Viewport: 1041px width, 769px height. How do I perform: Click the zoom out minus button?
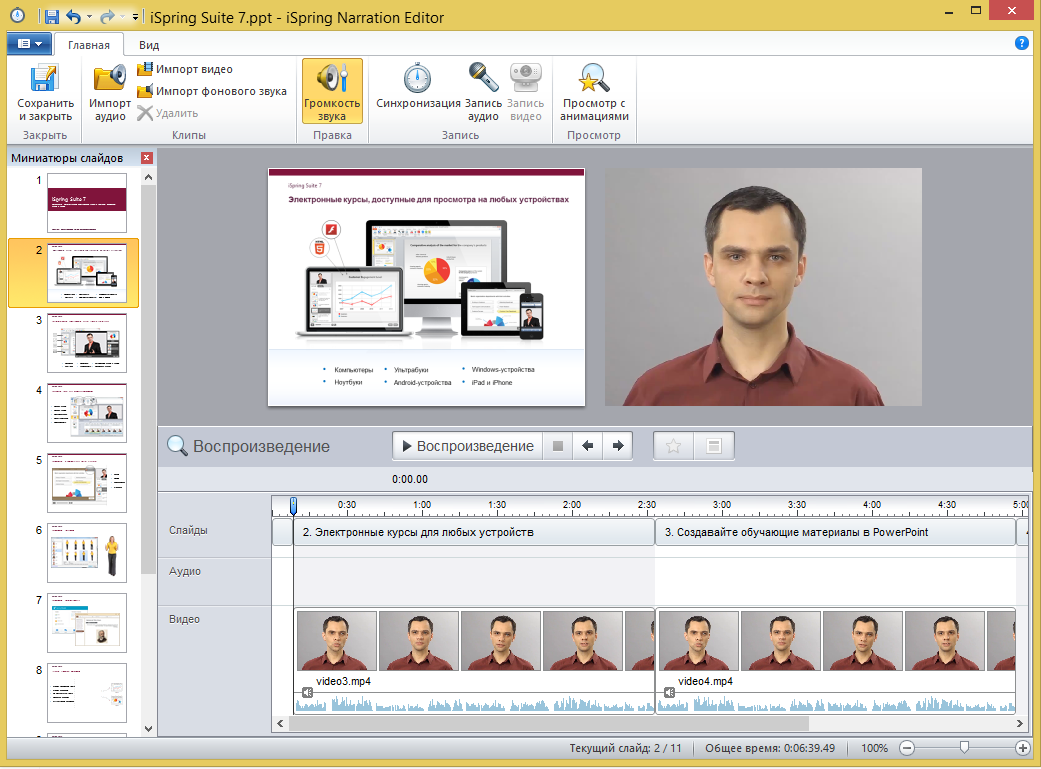tap(907, 748)
